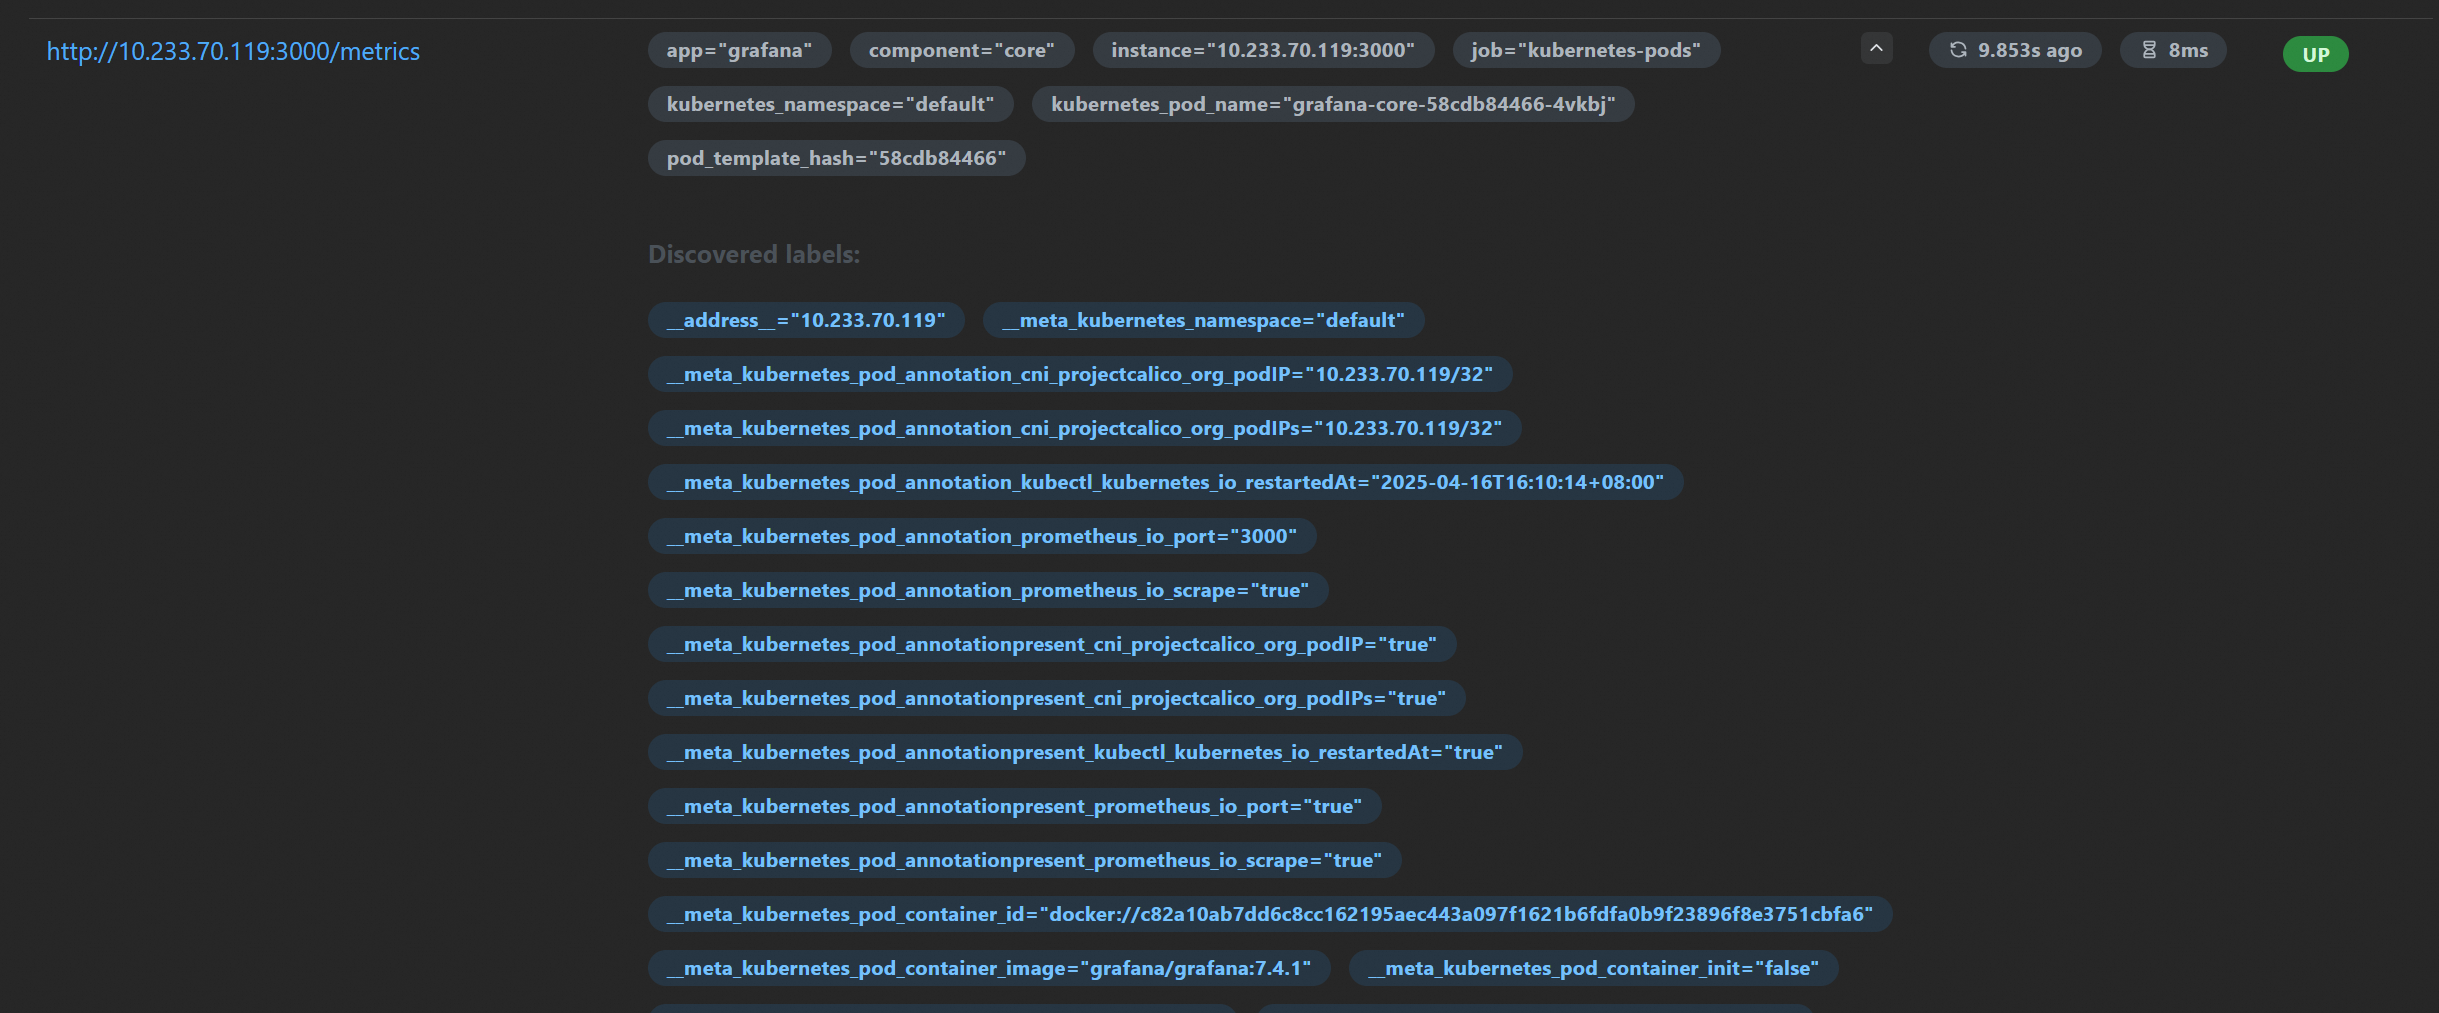Select the pod_container_init="false" label

click(x=1593, y=968)
